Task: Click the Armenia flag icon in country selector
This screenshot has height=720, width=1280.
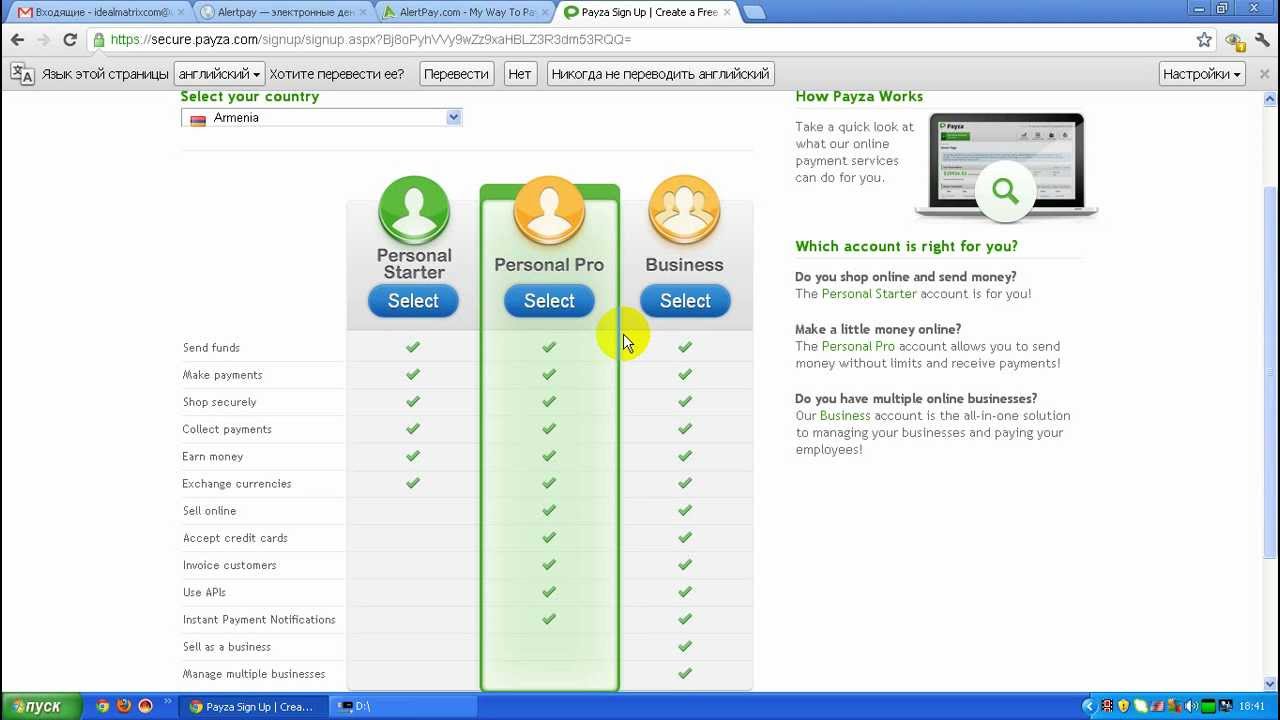Action: coord(198,119)
